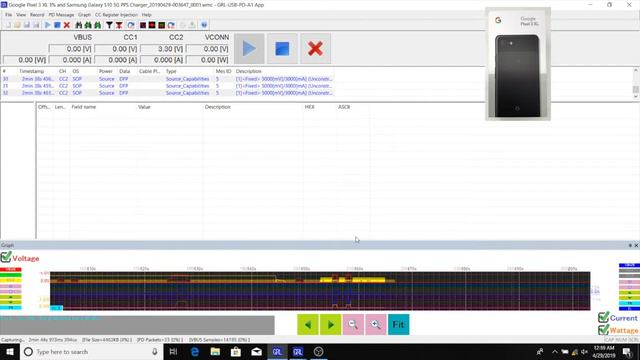The image size is (640, 360).
Task: Click the large red X clear button
Action: coord(315,49)
